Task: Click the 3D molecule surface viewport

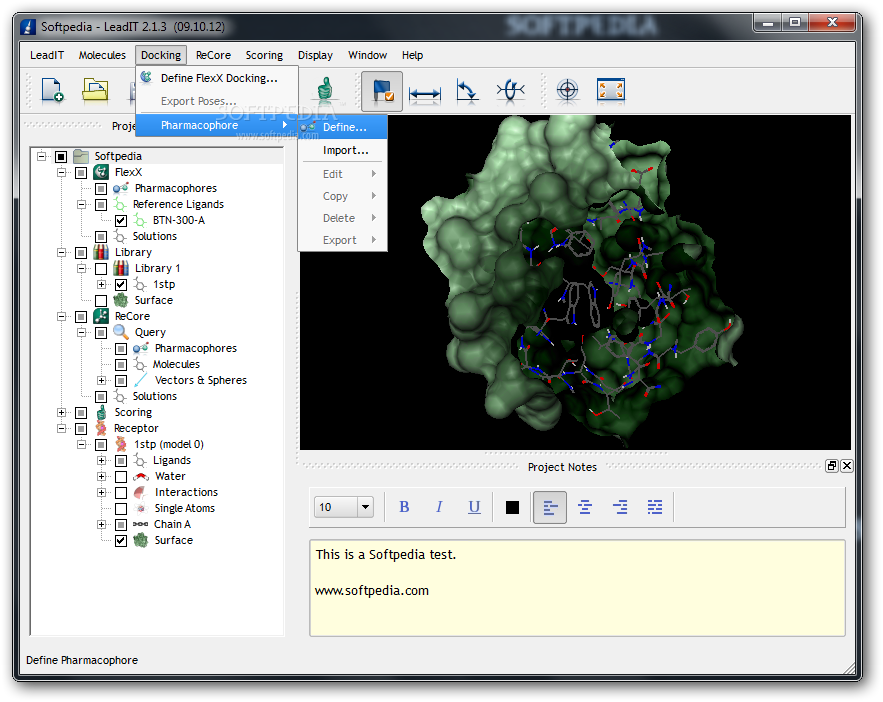Action: [575, 282]
